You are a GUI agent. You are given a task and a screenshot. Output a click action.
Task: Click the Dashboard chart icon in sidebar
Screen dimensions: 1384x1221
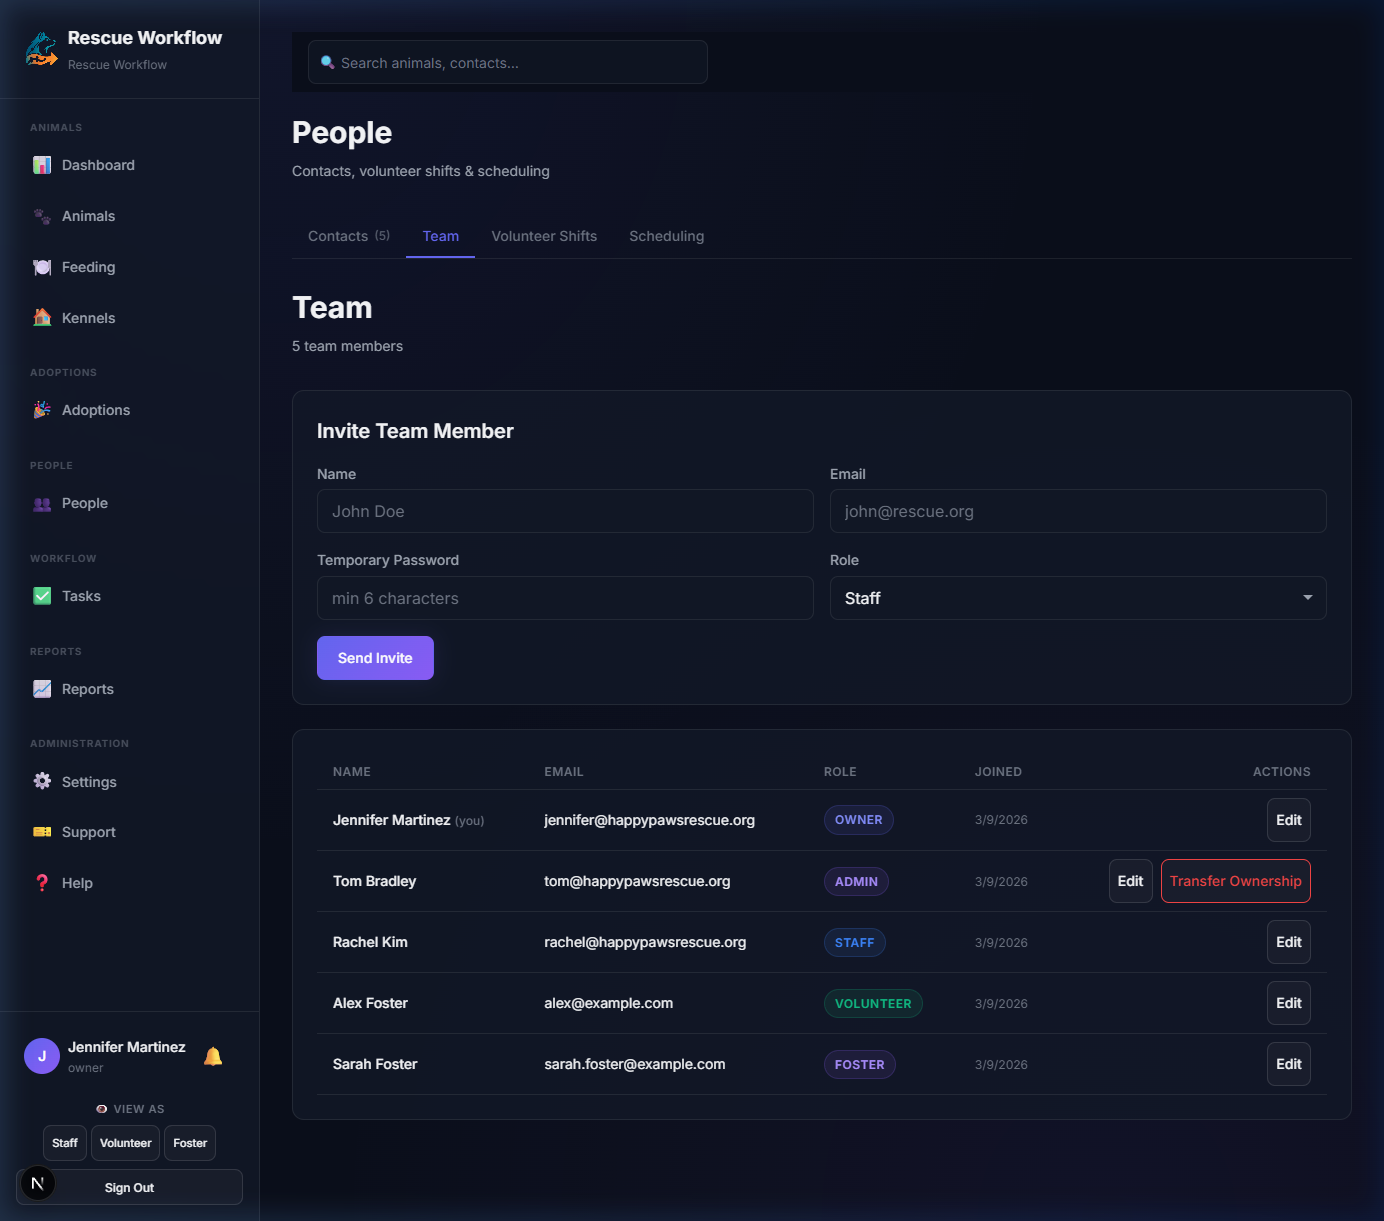pyautogui.click(x=42, y=165)
